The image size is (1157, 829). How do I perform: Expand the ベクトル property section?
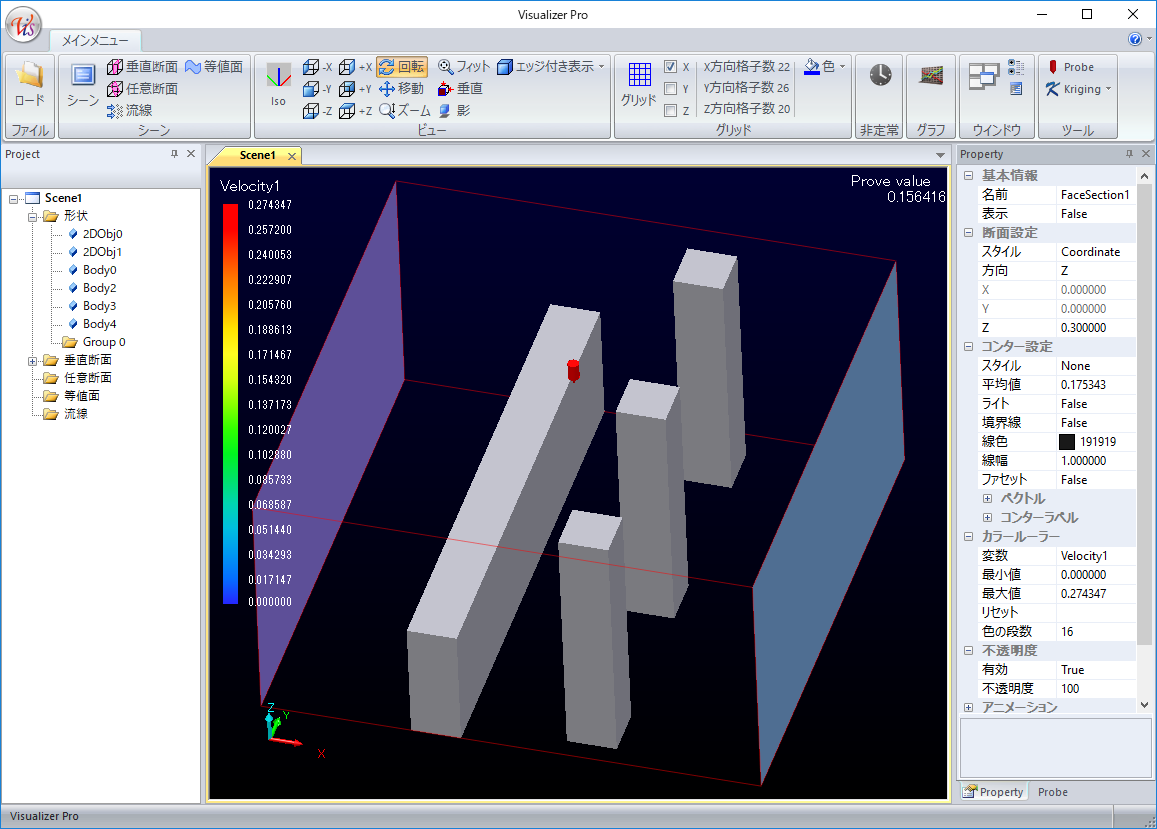[988, 498]
